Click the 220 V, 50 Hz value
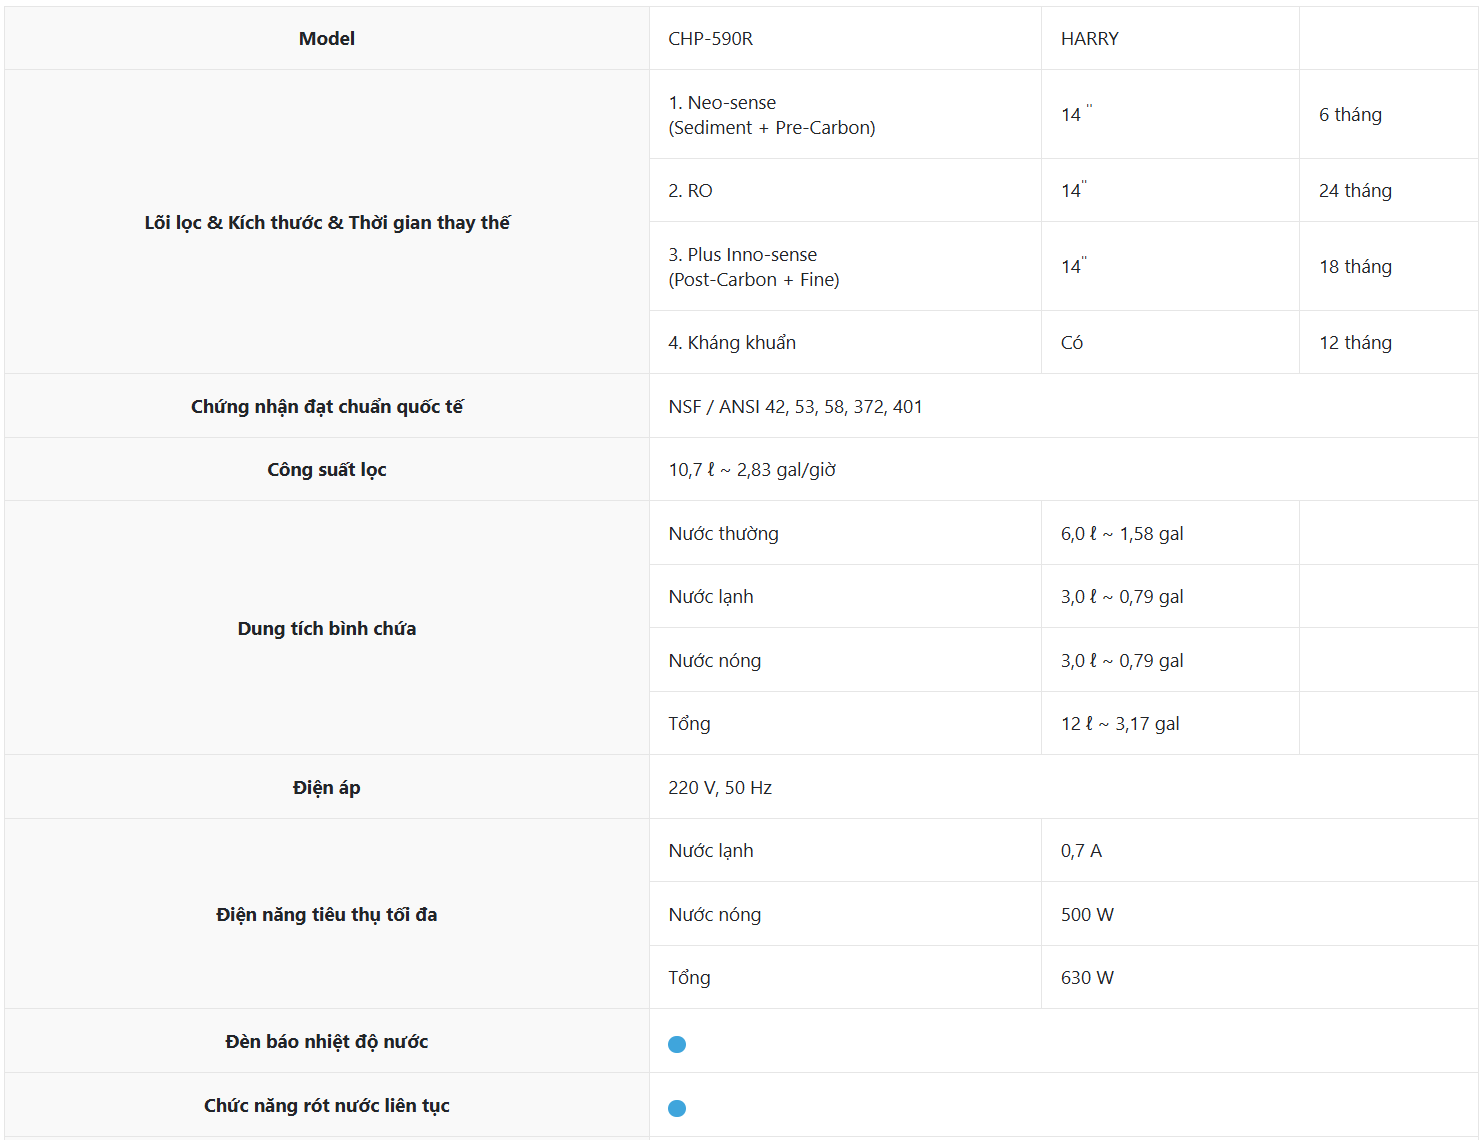The width and height of the screenshot is (1482, 1140). [720, 788]
